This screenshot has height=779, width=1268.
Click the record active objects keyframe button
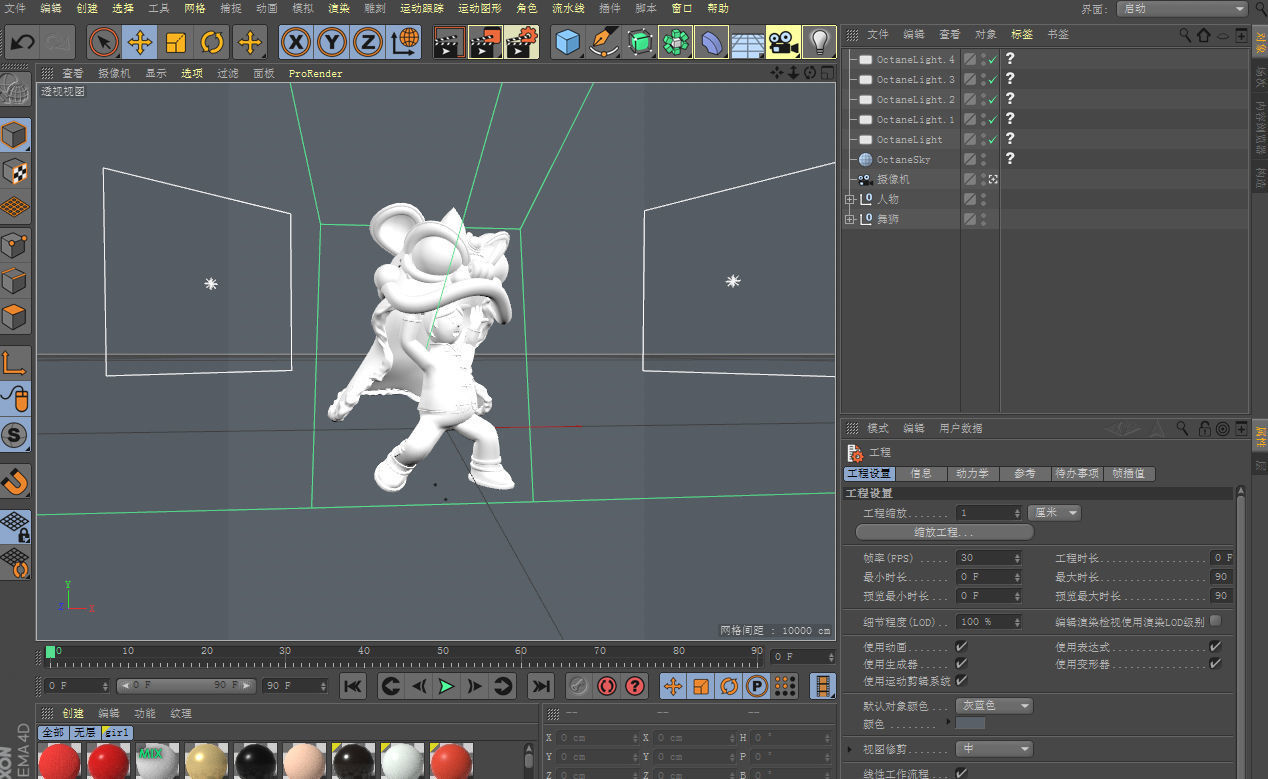tap(577, 686)
